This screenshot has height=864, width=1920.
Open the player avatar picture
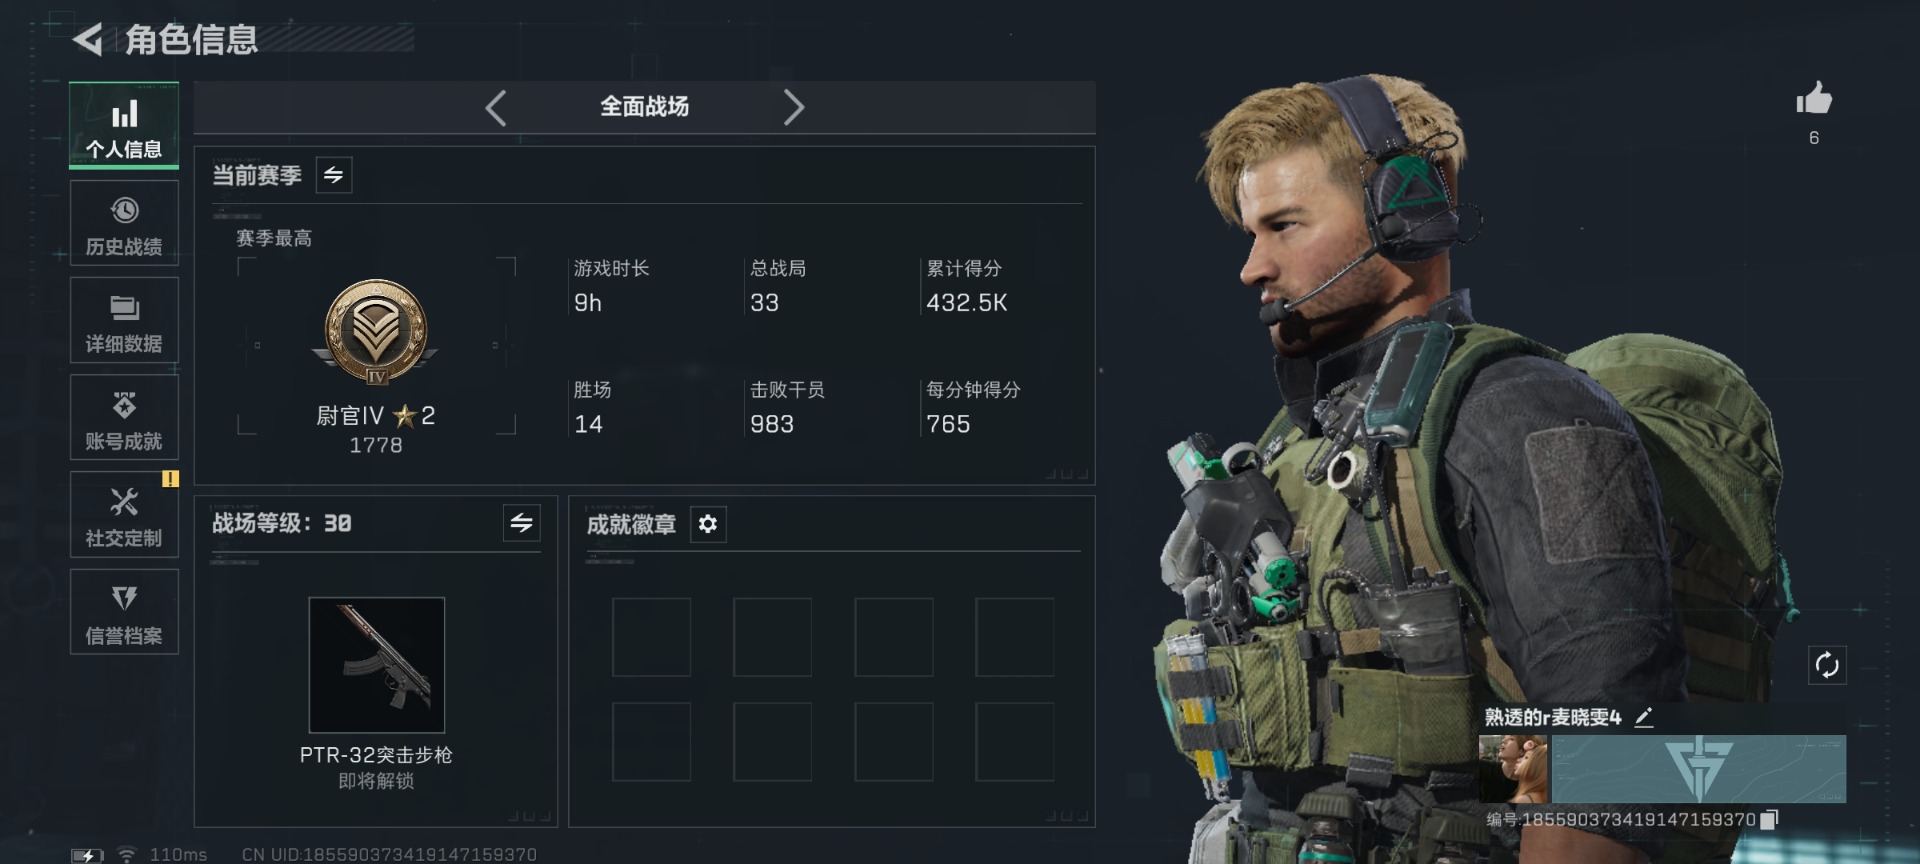pos(1513,769)
